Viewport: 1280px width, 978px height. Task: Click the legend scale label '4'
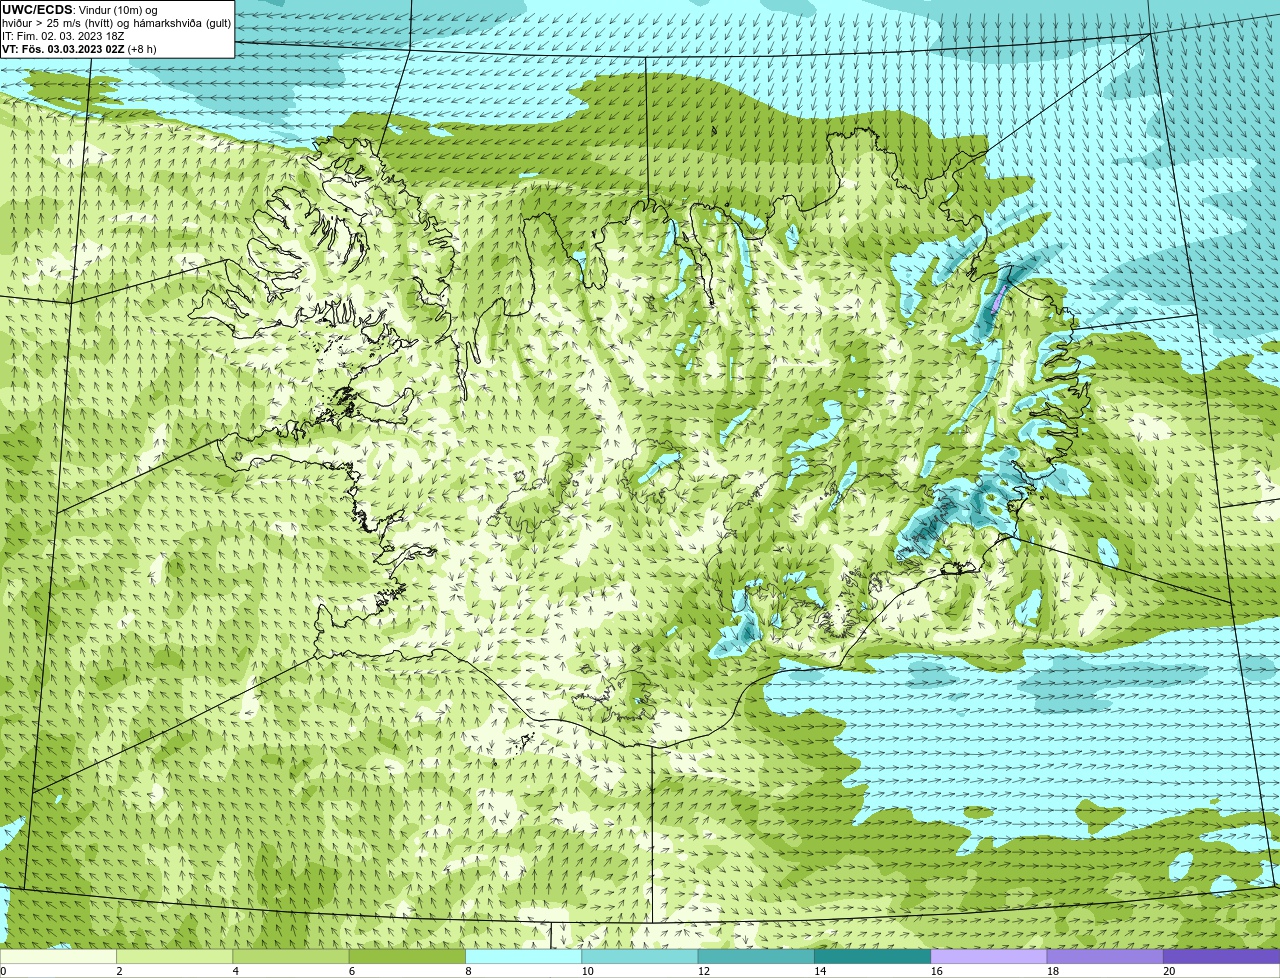click(235, 971)
